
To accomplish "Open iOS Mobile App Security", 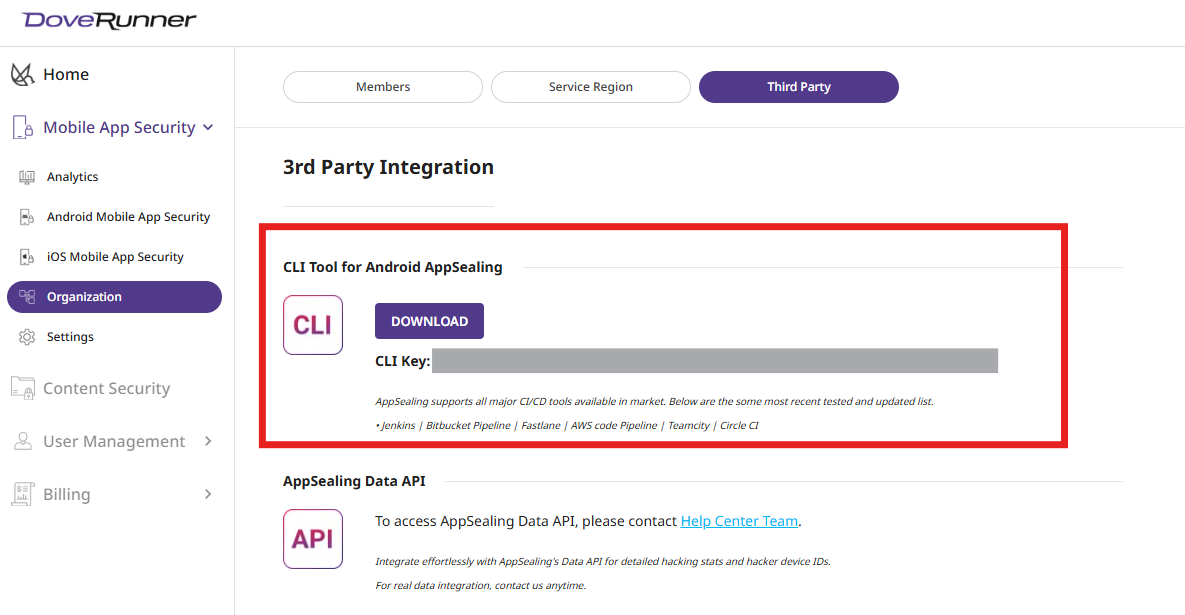I will pyautogui.click(x=27, y=256).
